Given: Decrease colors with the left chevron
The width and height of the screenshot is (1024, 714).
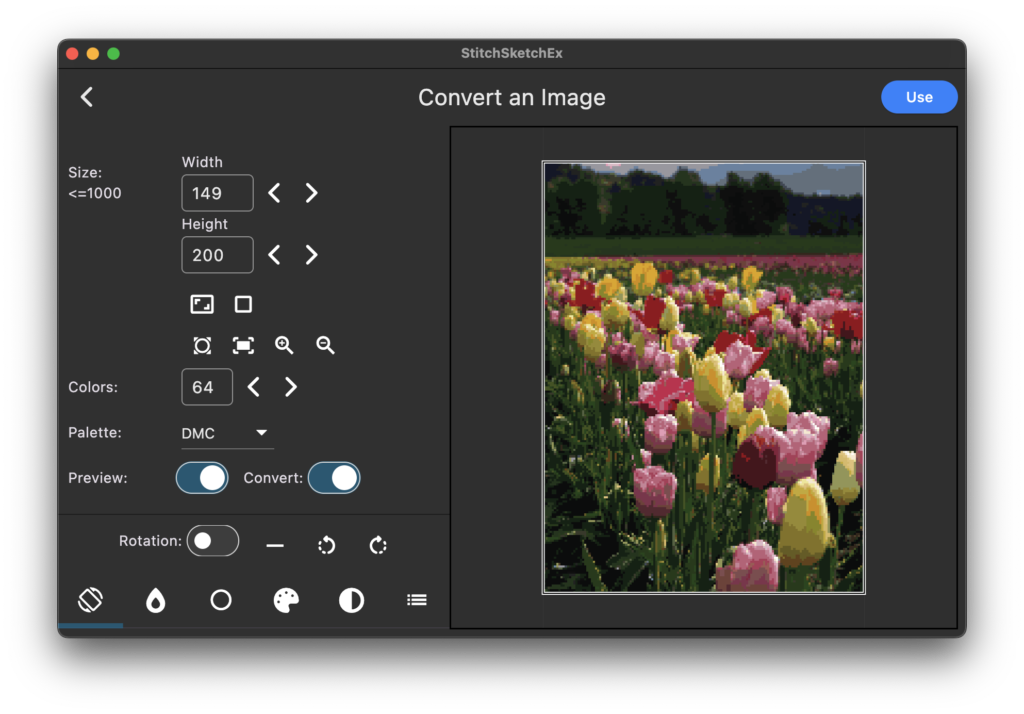Looking at the screenshot, I should (254, 387).
